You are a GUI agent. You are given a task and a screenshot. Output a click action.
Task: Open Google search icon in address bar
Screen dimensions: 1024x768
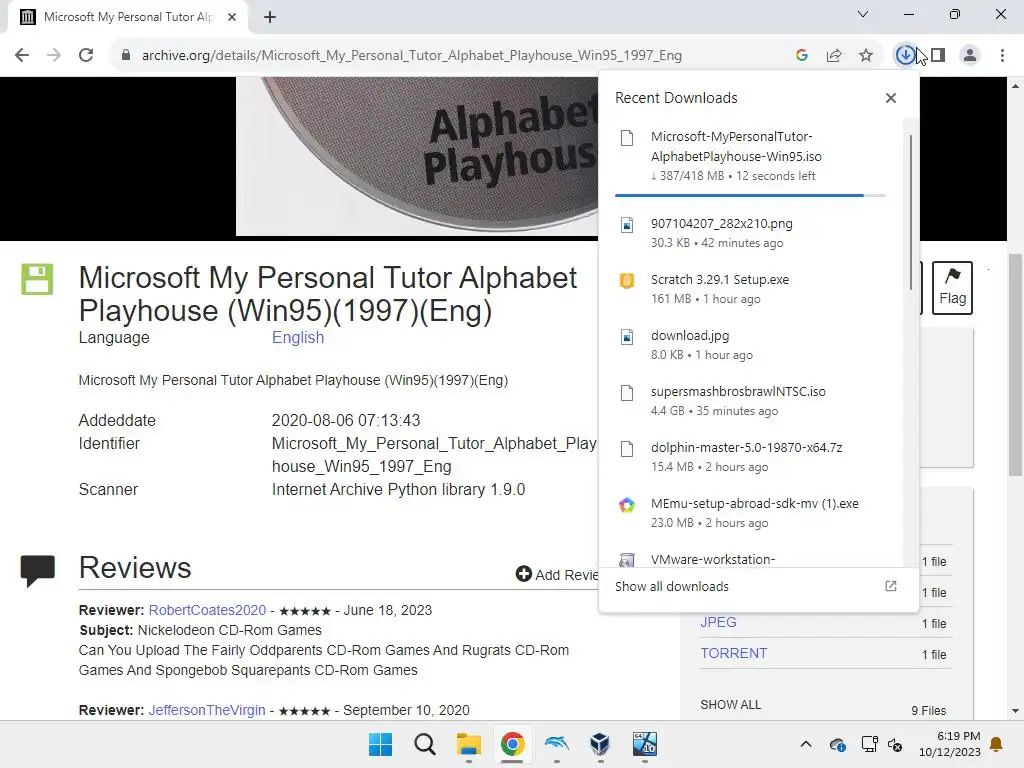point(802,56)
